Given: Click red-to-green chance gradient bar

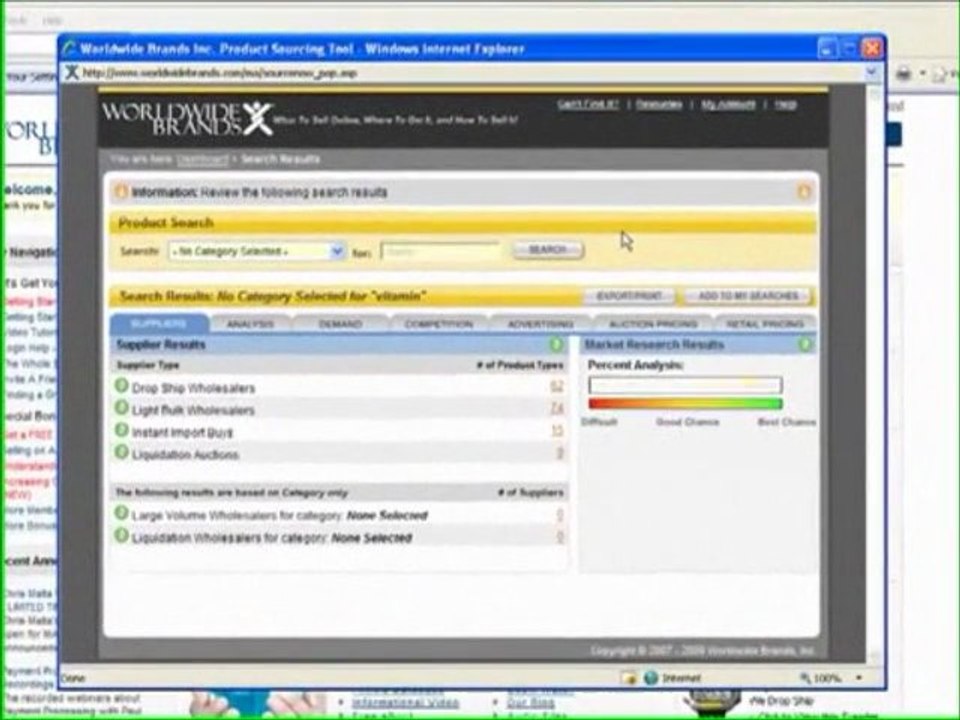Looking at the screenshot, I should coord(685,403).
